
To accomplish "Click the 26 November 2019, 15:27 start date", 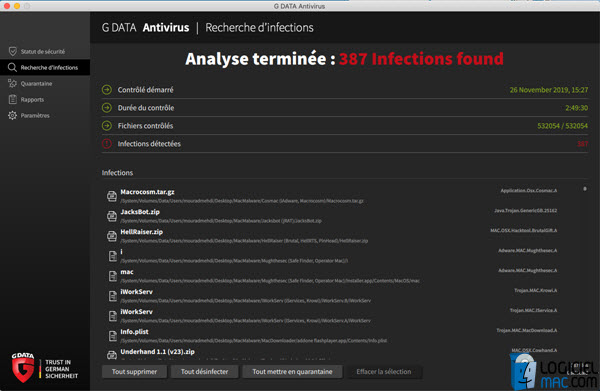I will 548,90.
